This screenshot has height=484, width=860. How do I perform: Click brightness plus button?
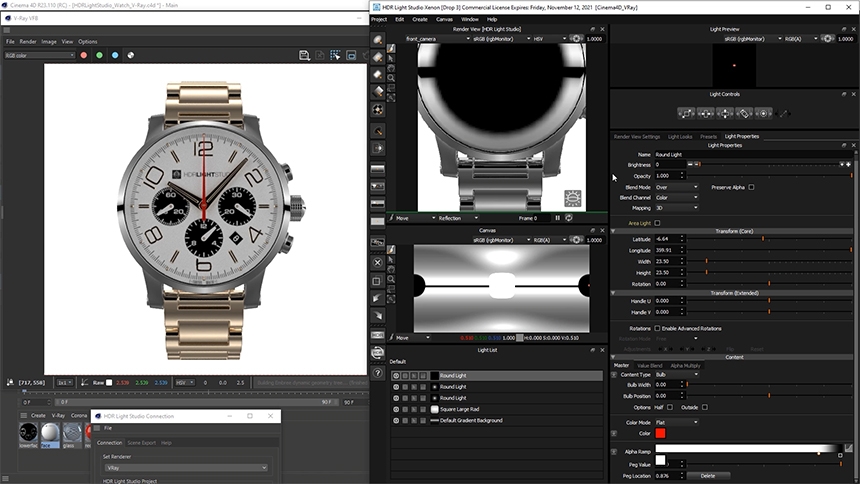pyautogui.click(x=848, y=165)
